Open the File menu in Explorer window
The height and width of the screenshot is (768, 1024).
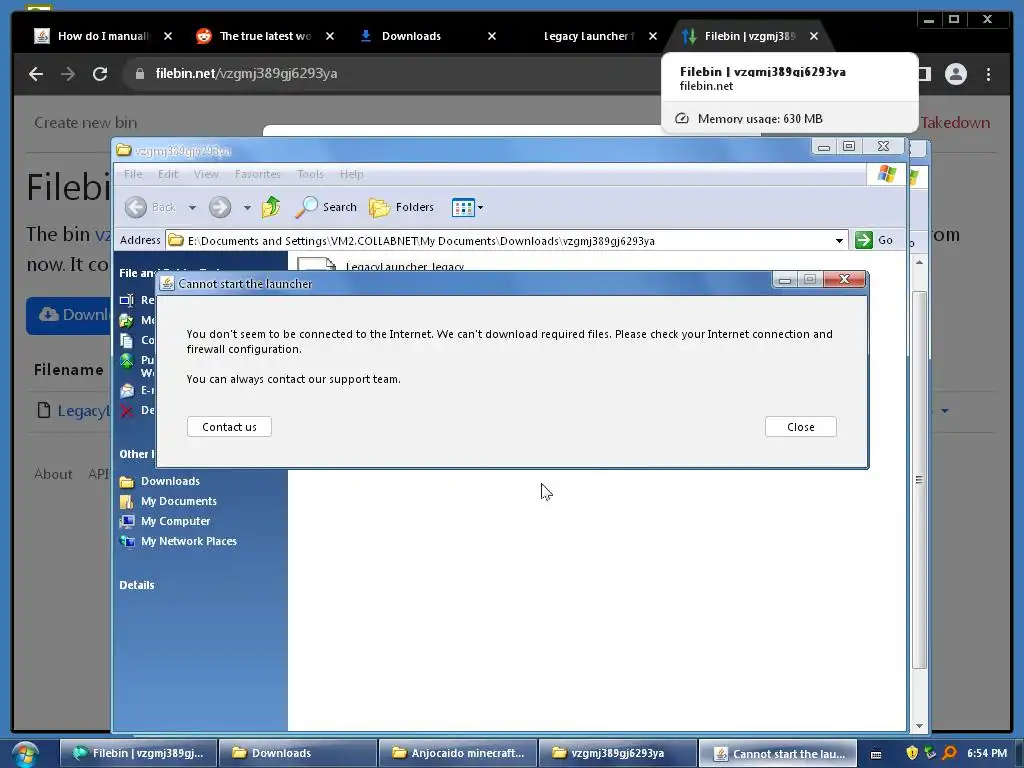[x=133, y=174]
